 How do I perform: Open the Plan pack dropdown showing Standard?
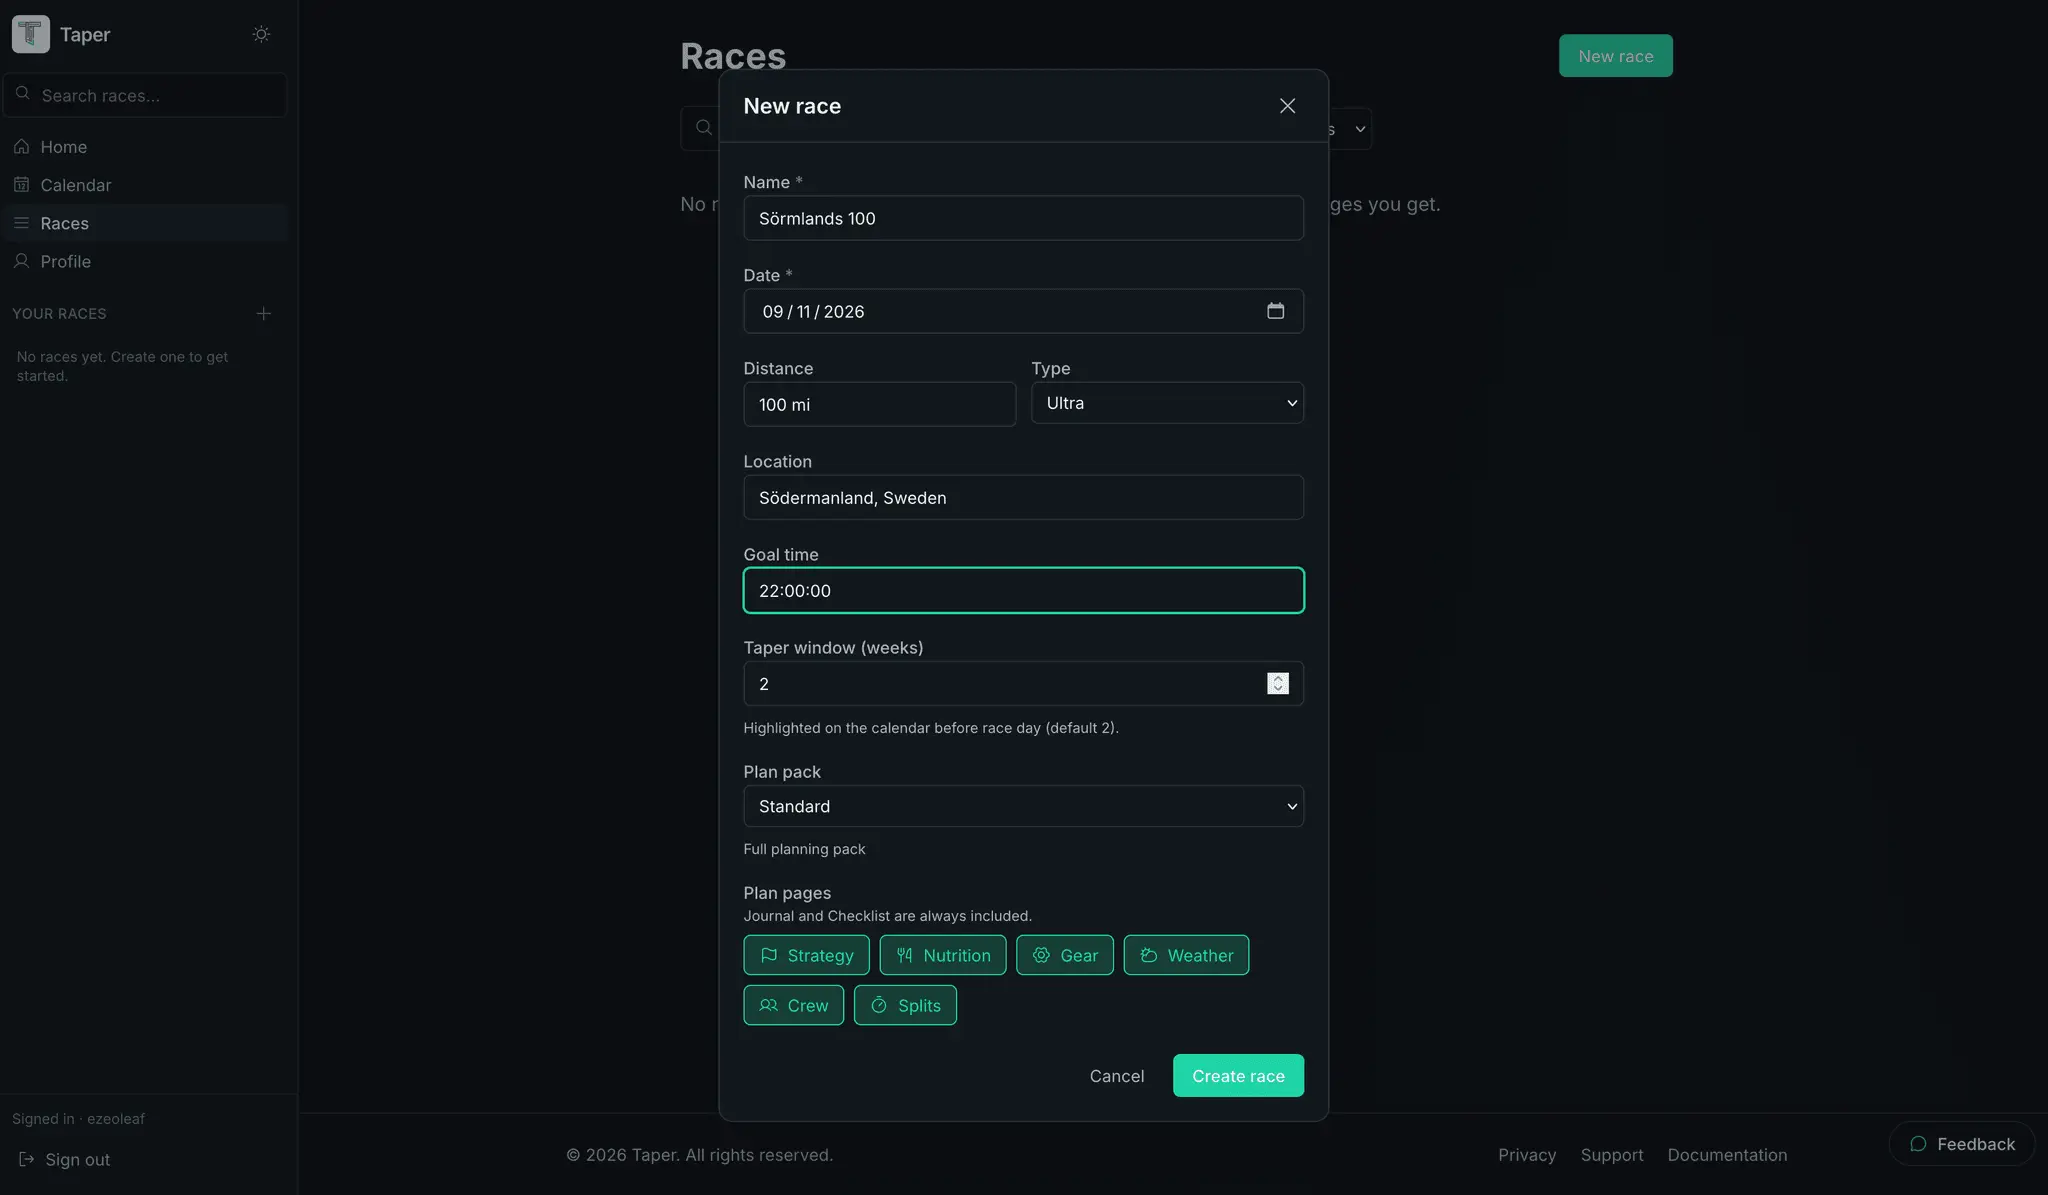(x=1023, y=806)
